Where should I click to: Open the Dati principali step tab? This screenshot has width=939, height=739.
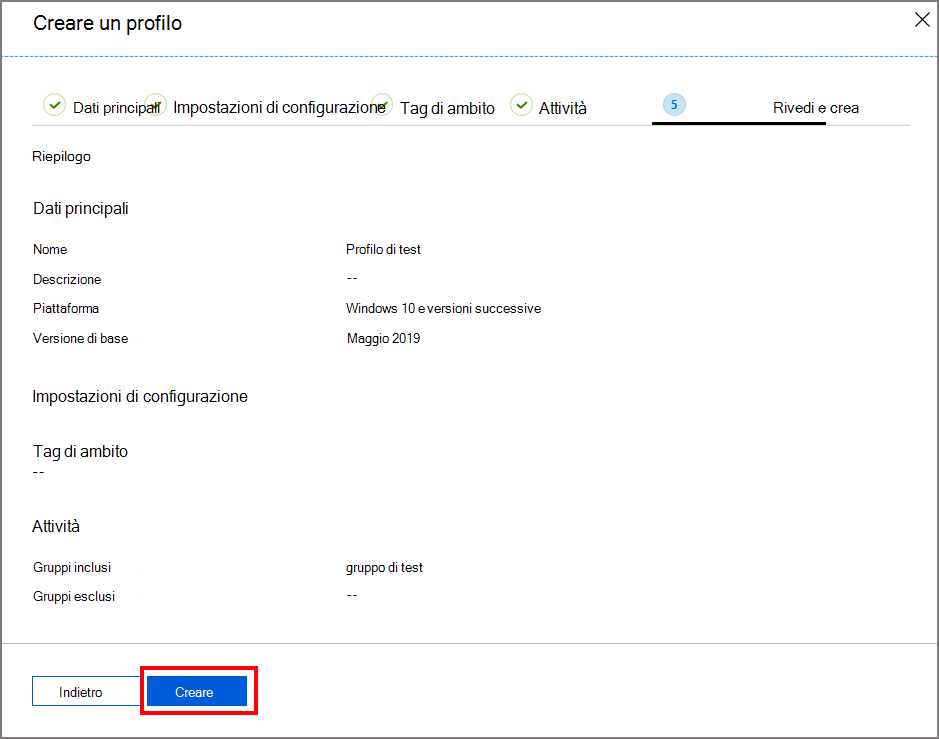[116, 108]
